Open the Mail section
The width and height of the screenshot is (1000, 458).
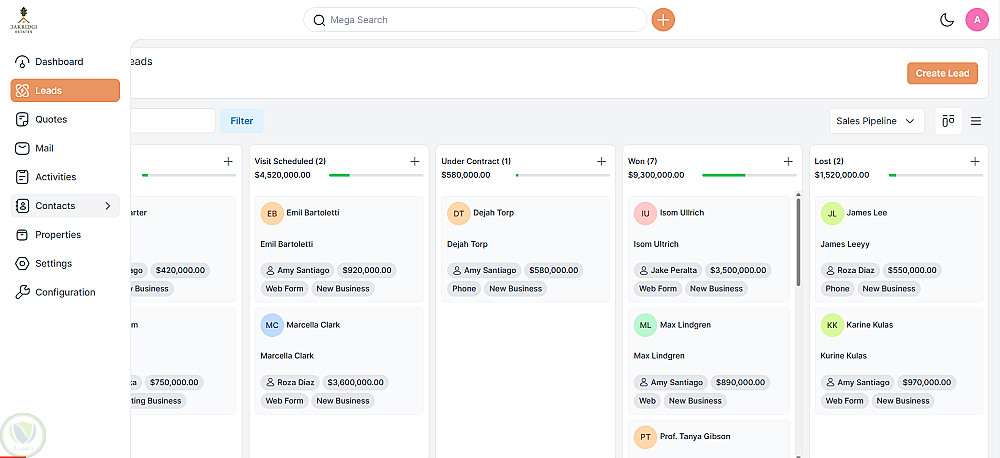[44, 148]
